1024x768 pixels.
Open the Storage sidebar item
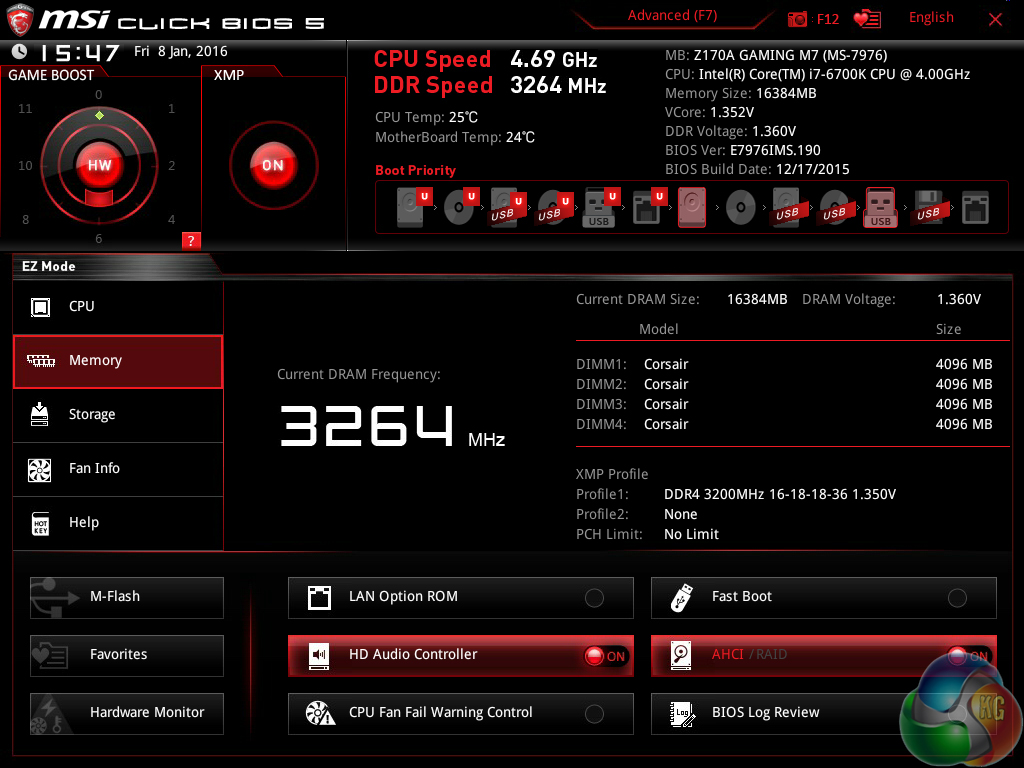[118, 415]
